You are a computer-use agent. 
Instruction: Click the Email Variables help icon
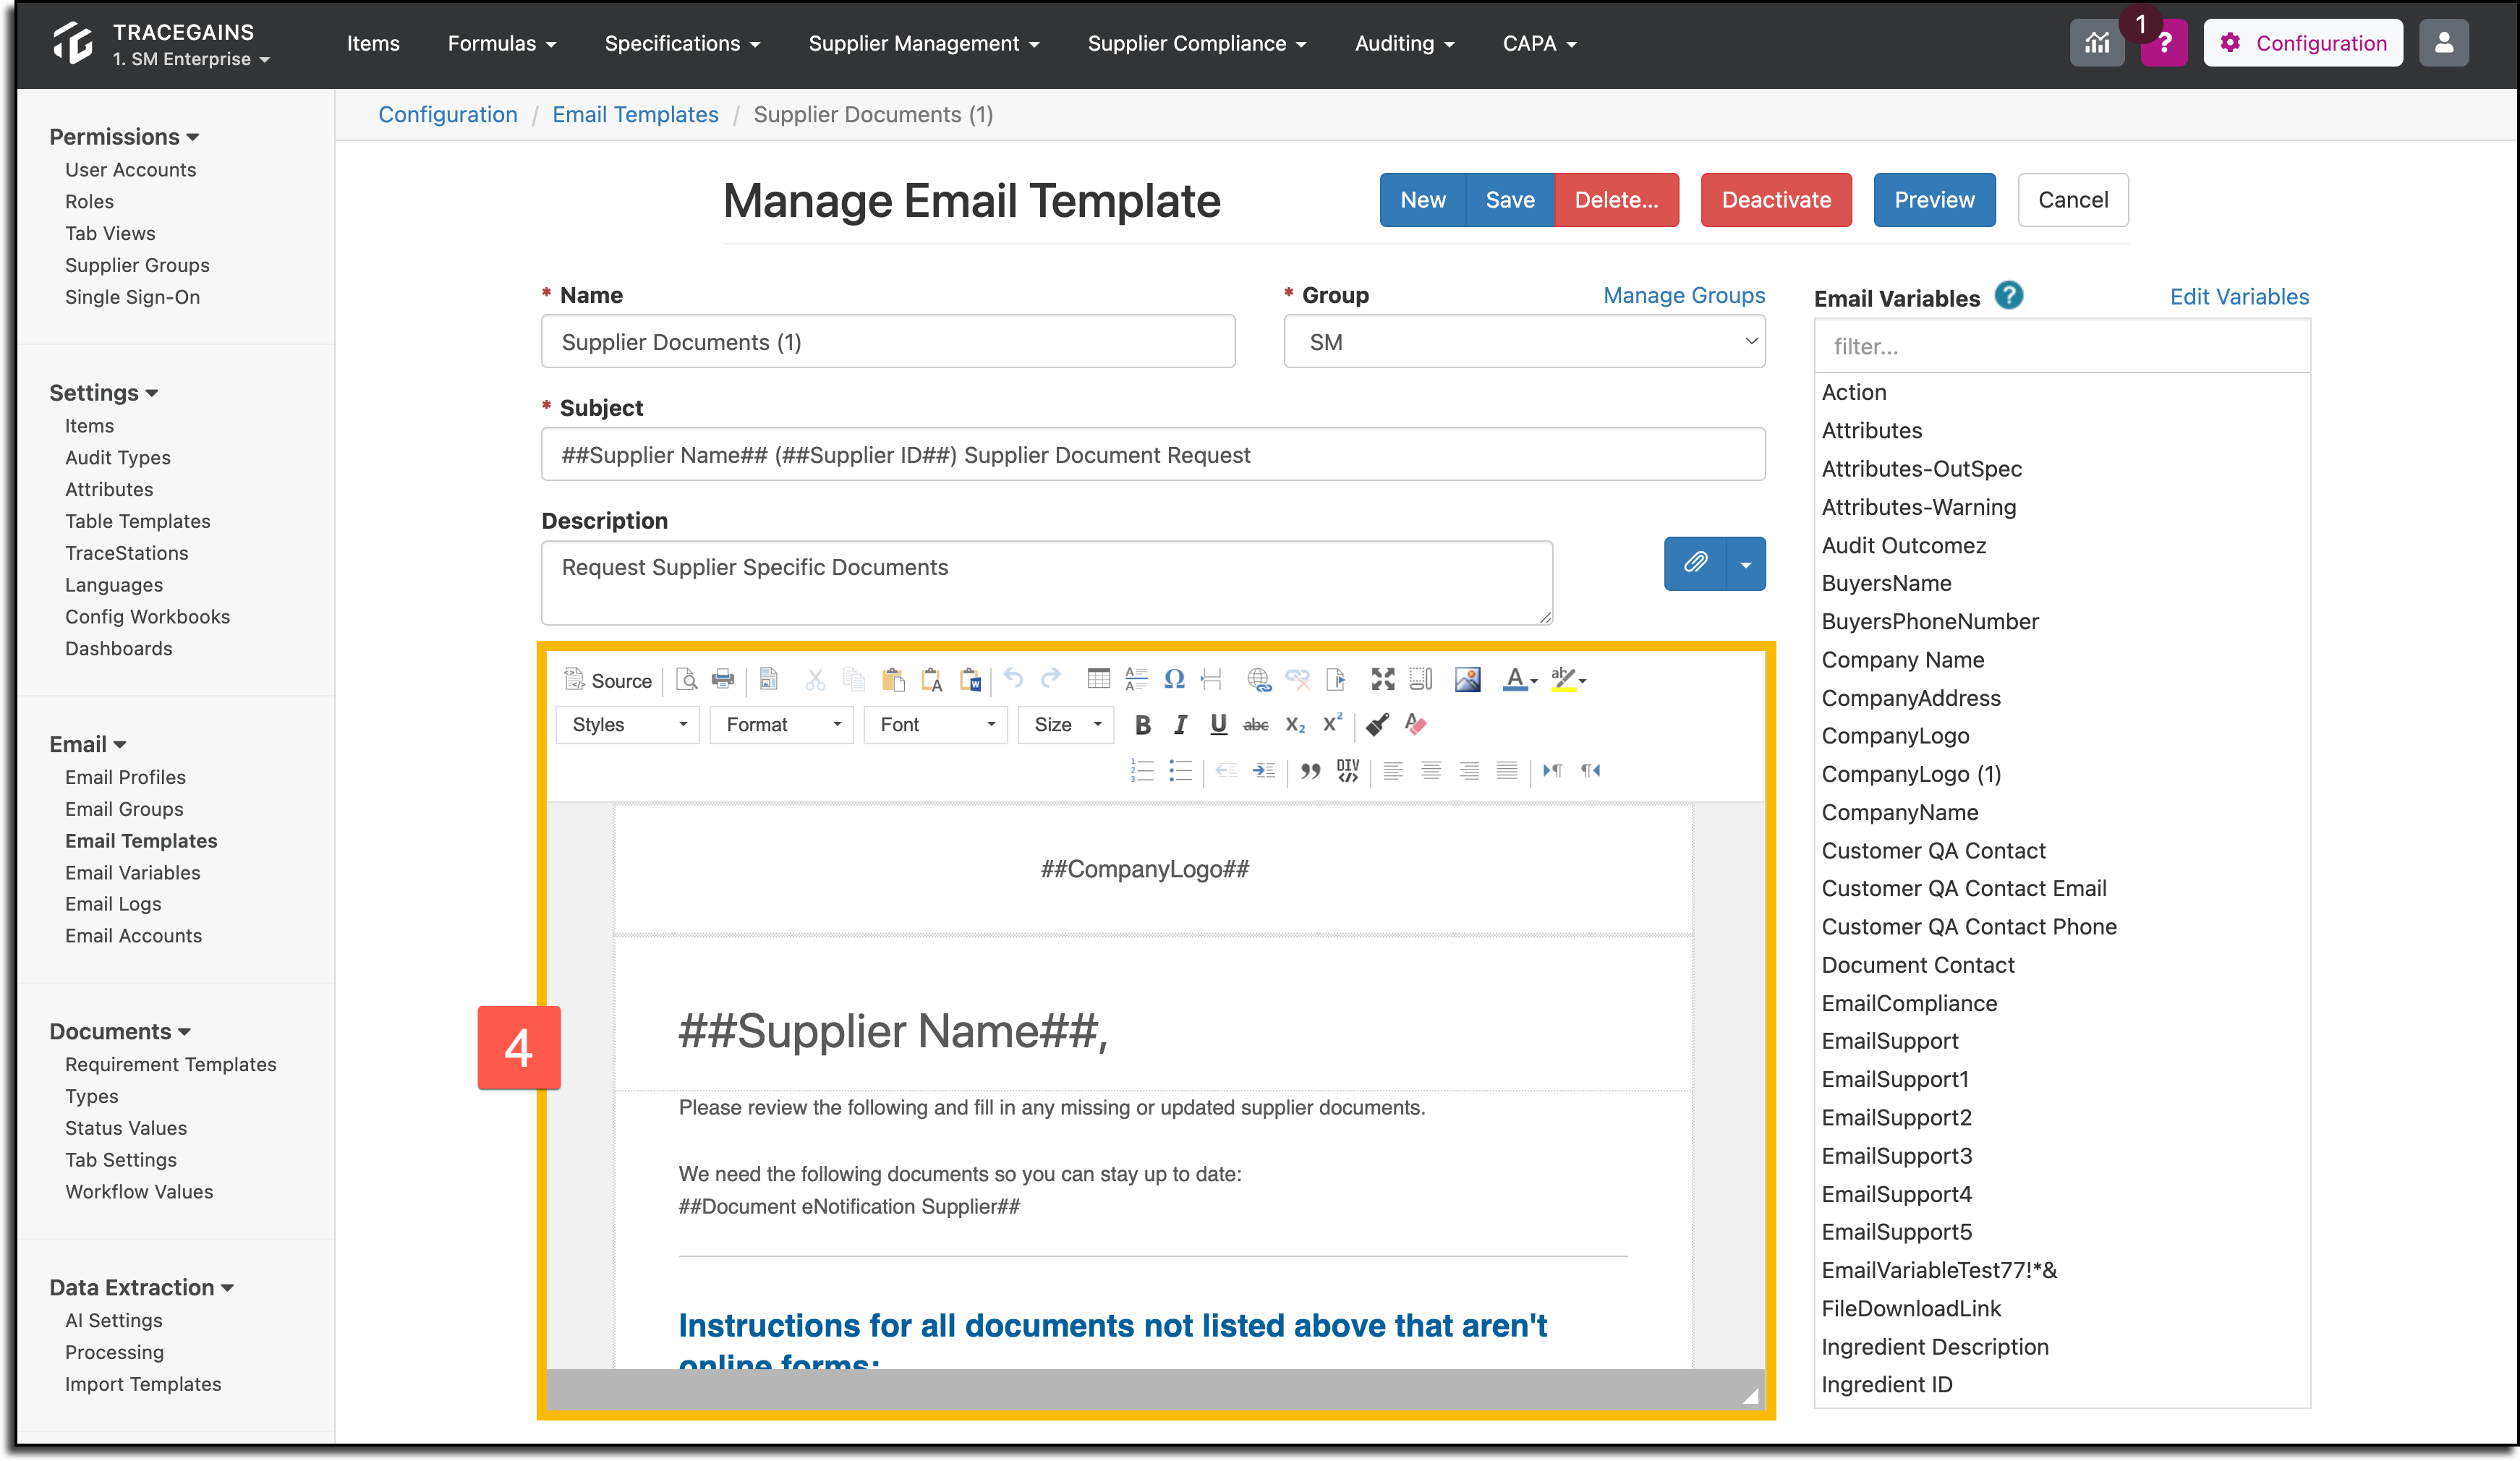[x=2008, y=296]
